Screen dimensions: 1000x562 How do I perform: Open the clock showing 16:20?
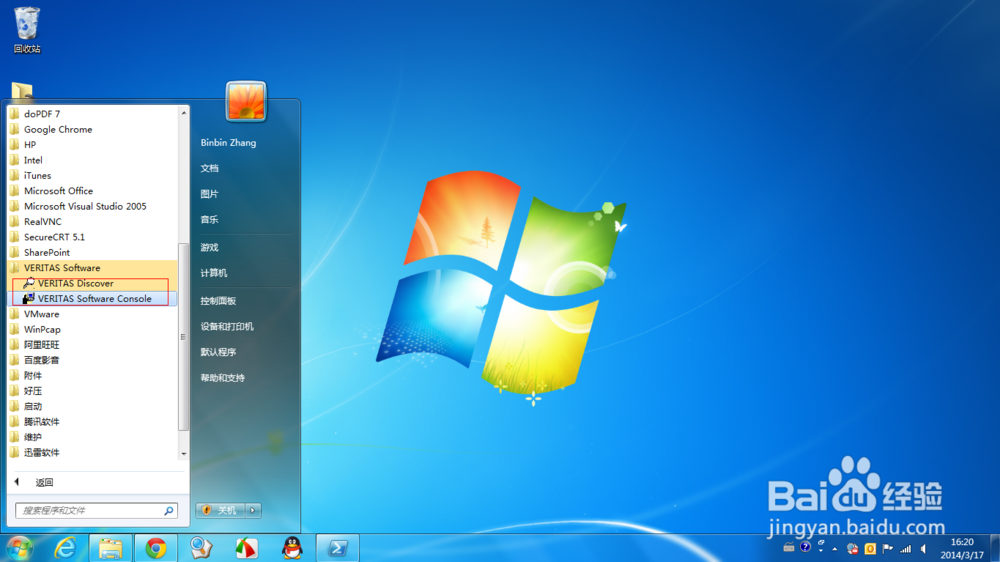pos(962,549)
